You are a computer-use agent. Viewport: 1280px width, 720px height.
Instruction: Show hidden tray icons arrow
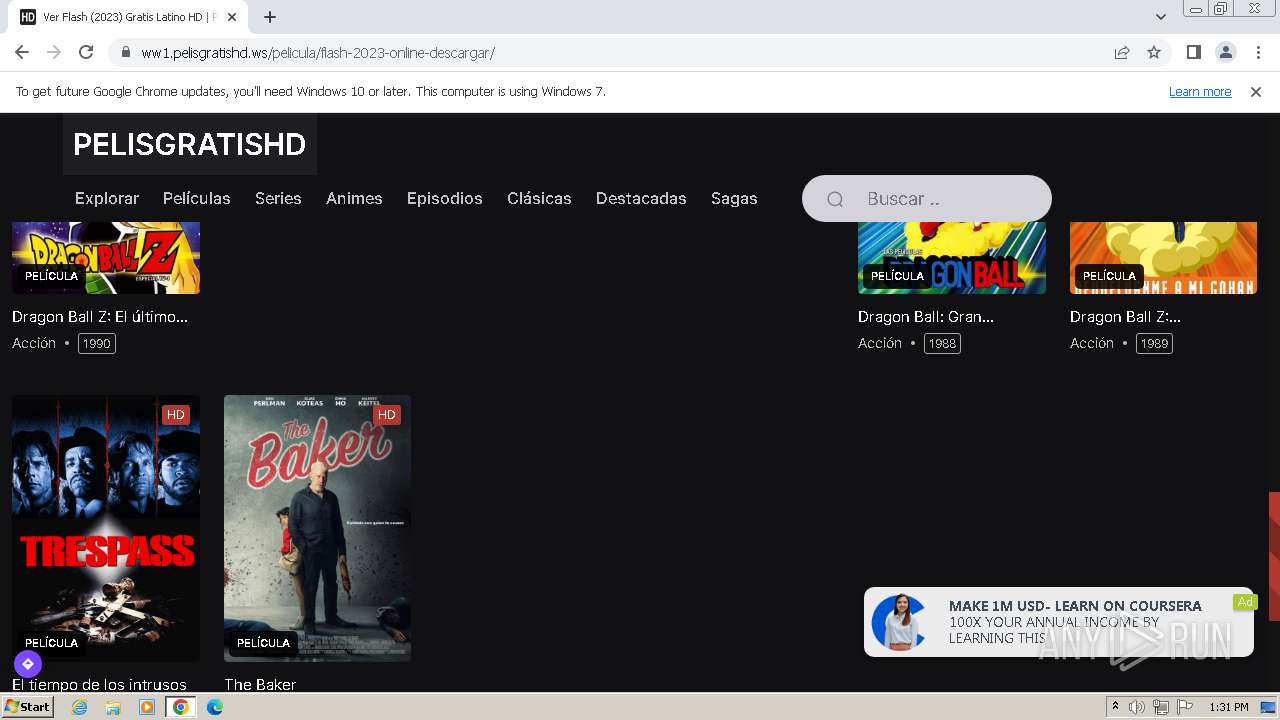pyautogui.click(x=1115, y=707)
